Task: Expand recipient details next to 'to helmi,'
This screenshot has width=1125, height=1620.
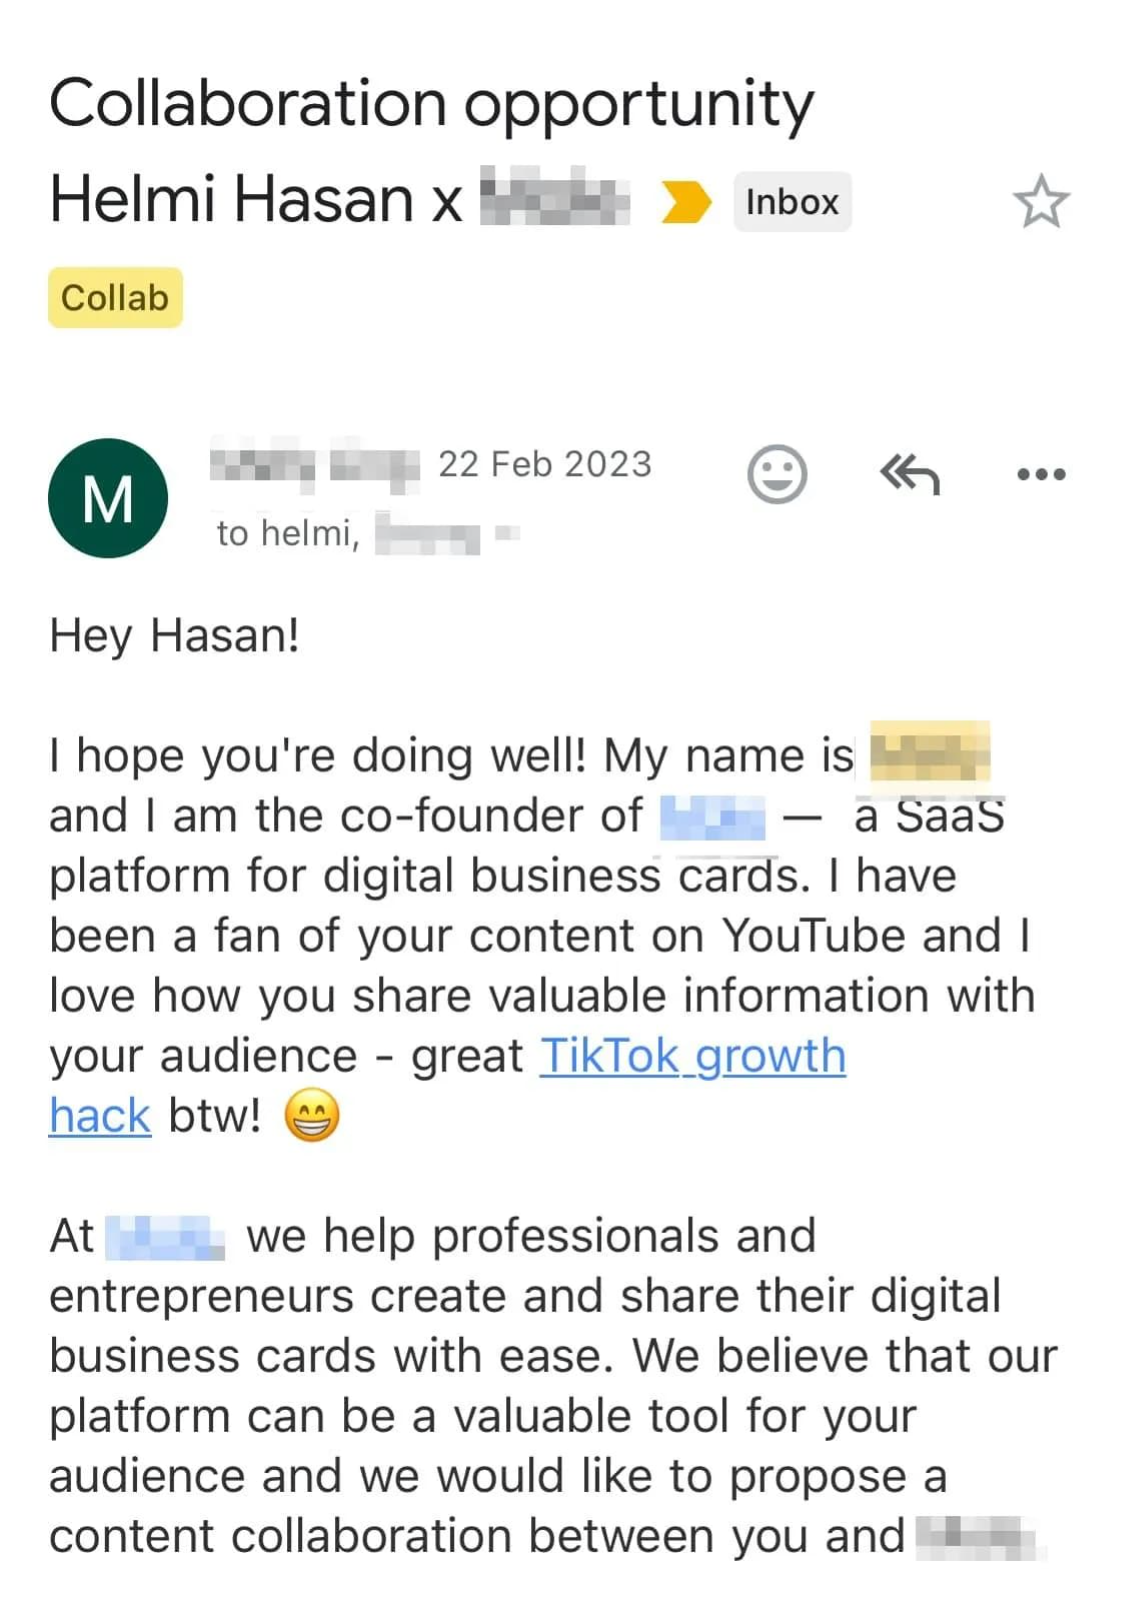Action: coord(507,533)
